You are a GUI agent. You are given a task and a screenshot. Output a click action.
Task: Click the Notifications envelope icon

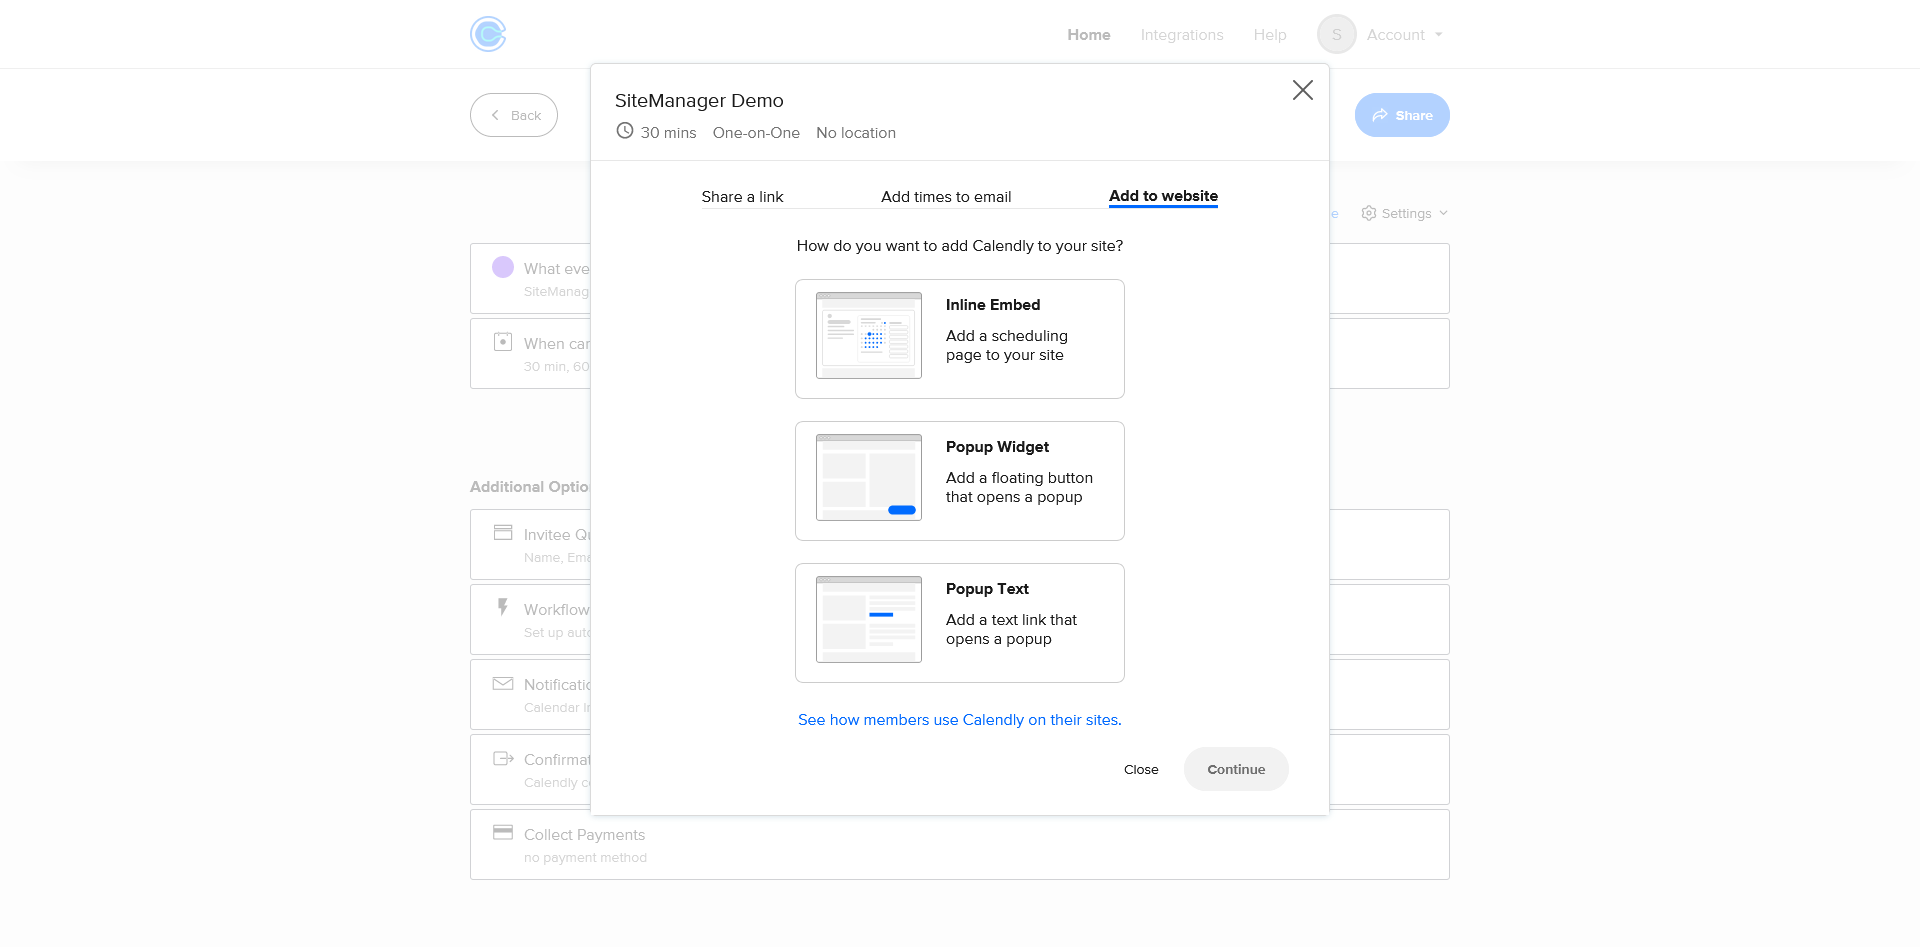503,684
